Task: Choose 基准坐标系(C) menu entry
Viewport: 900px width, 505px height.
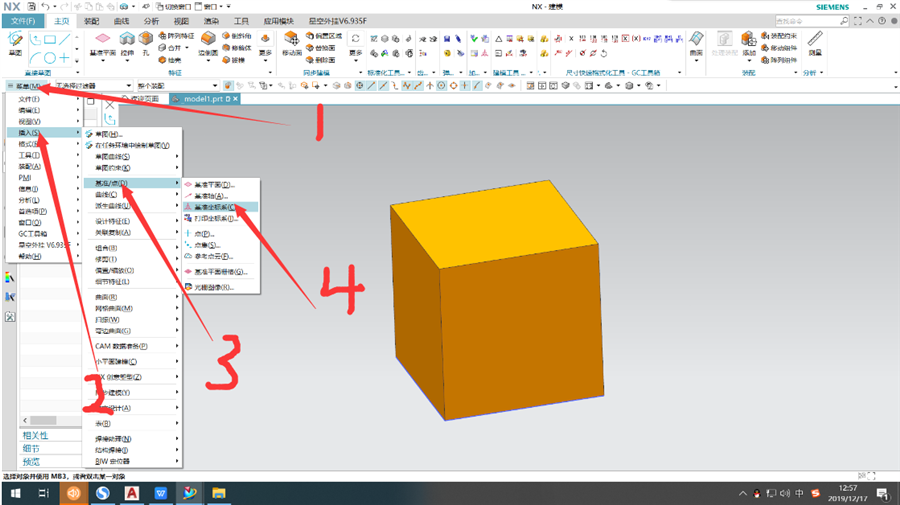Action: [221, 207]
